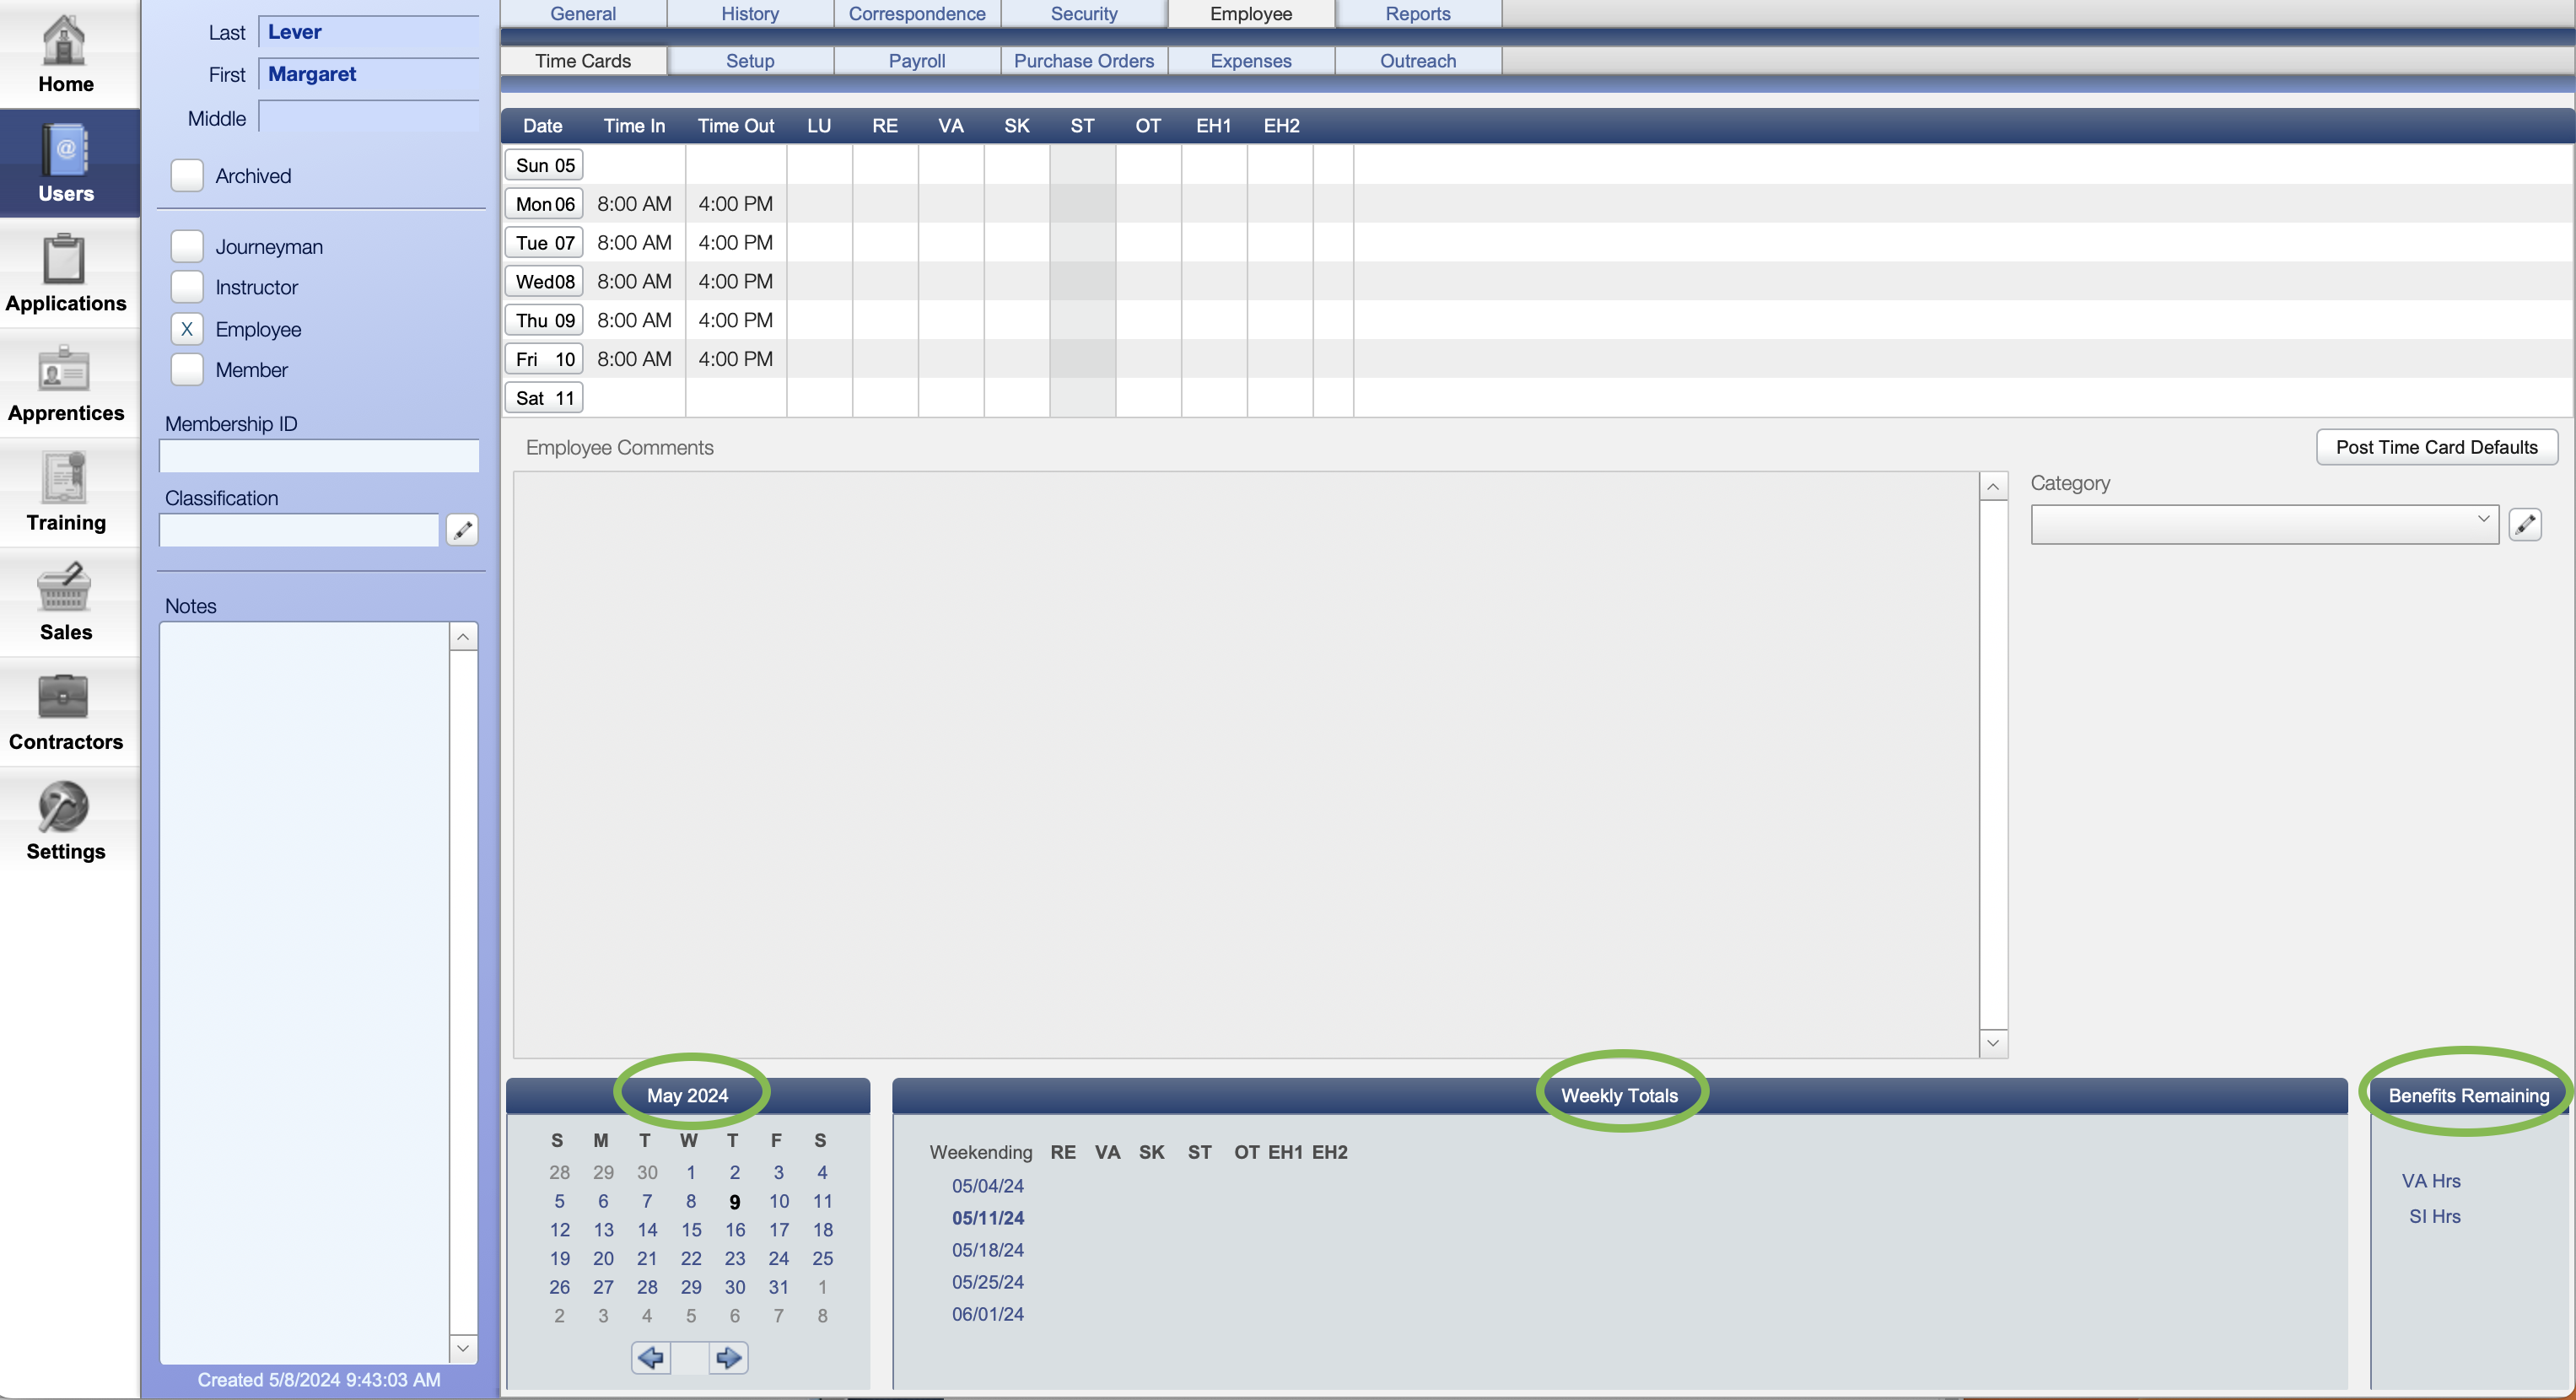Go to previous month in calendar
The width and height of the screenshot is (2576, 1400).
[651, 1358]
